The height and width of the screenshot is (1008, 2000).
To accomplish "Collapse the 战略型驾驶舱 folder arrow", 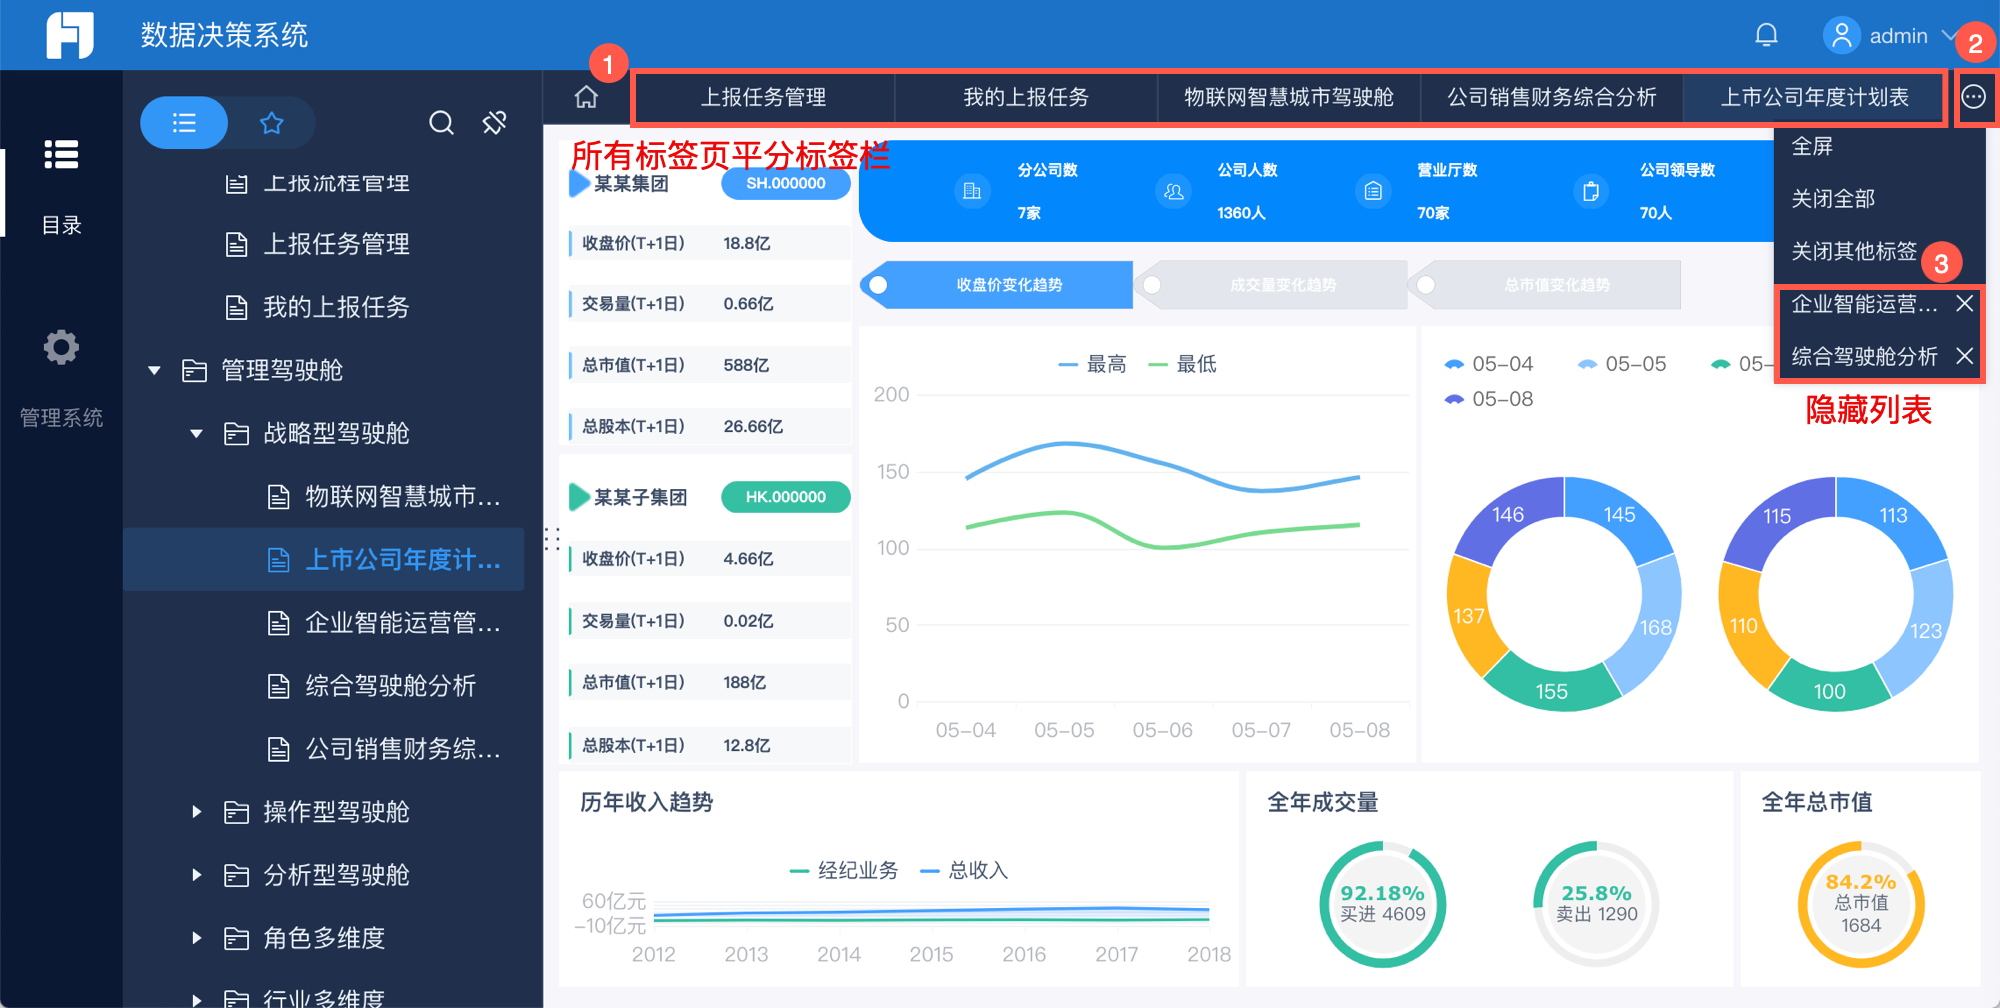I will pyautogui.click(x=196, y=434).
